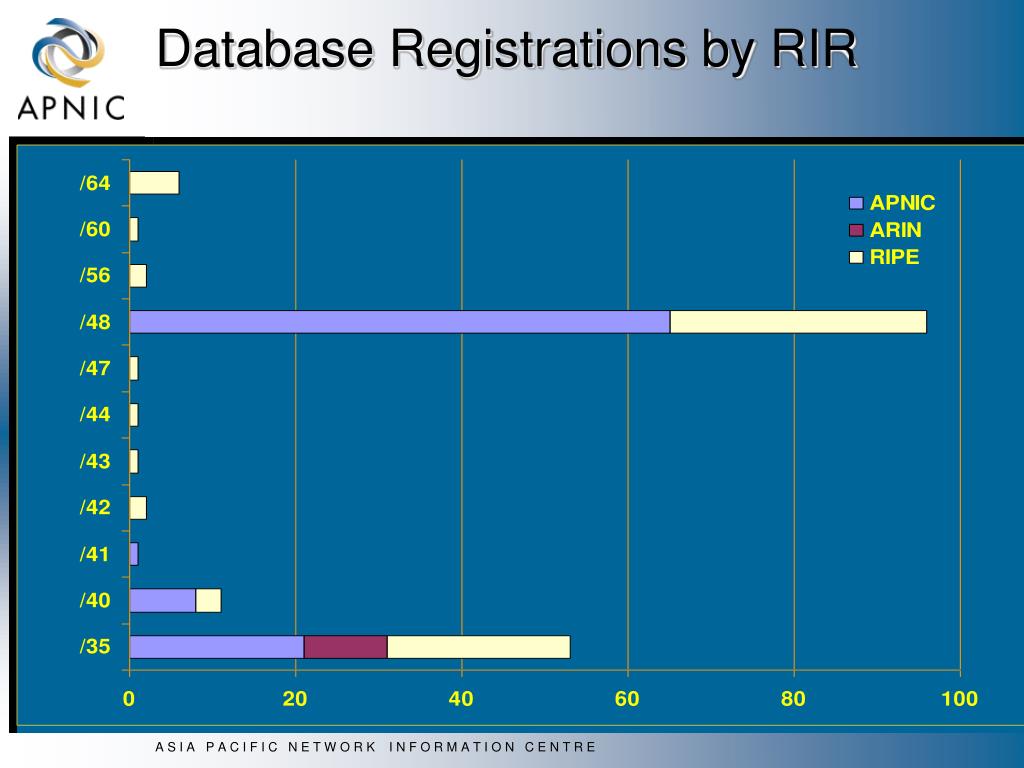Click the x-axis value 40
1024x768 pixels.
(461, 699)
